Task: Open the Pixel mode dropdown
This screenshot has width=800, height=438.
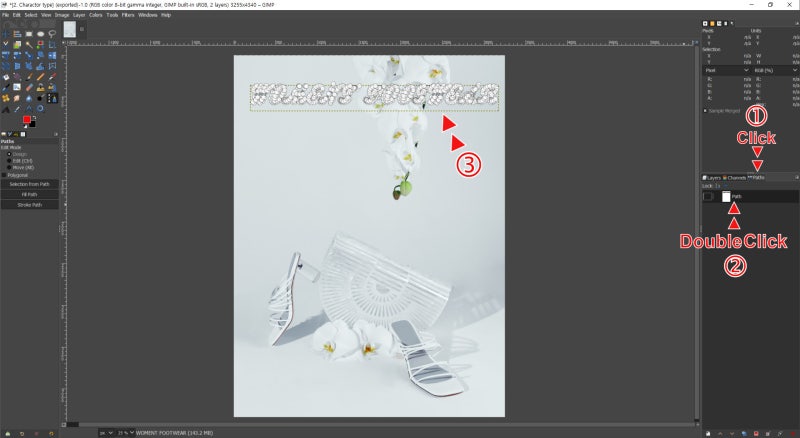Action: (725, 71)
